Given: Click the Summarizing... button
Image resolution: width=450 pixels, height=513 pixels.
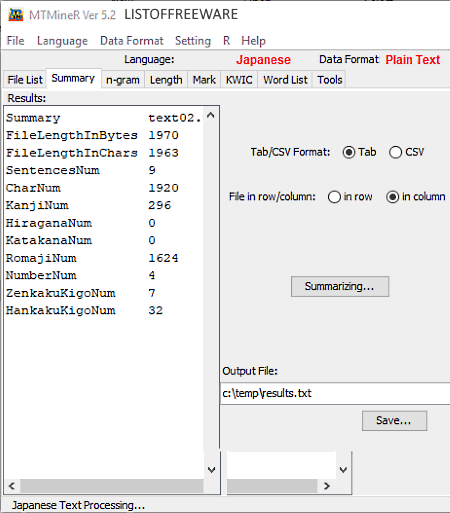Looking at the screenshot, I should tap(340, 286).
